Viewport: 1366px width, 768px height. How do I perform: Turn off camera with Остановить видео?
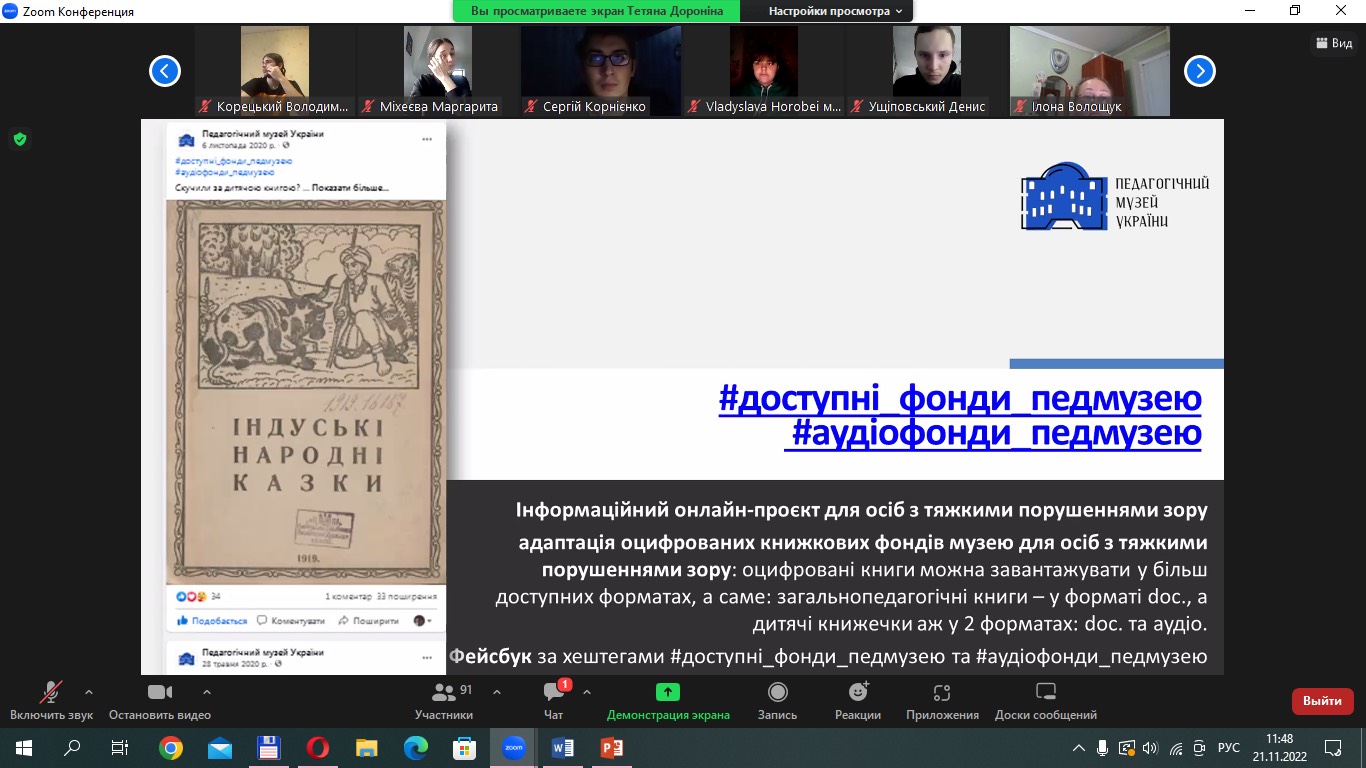pyautogui.click(x=160, y=700)
